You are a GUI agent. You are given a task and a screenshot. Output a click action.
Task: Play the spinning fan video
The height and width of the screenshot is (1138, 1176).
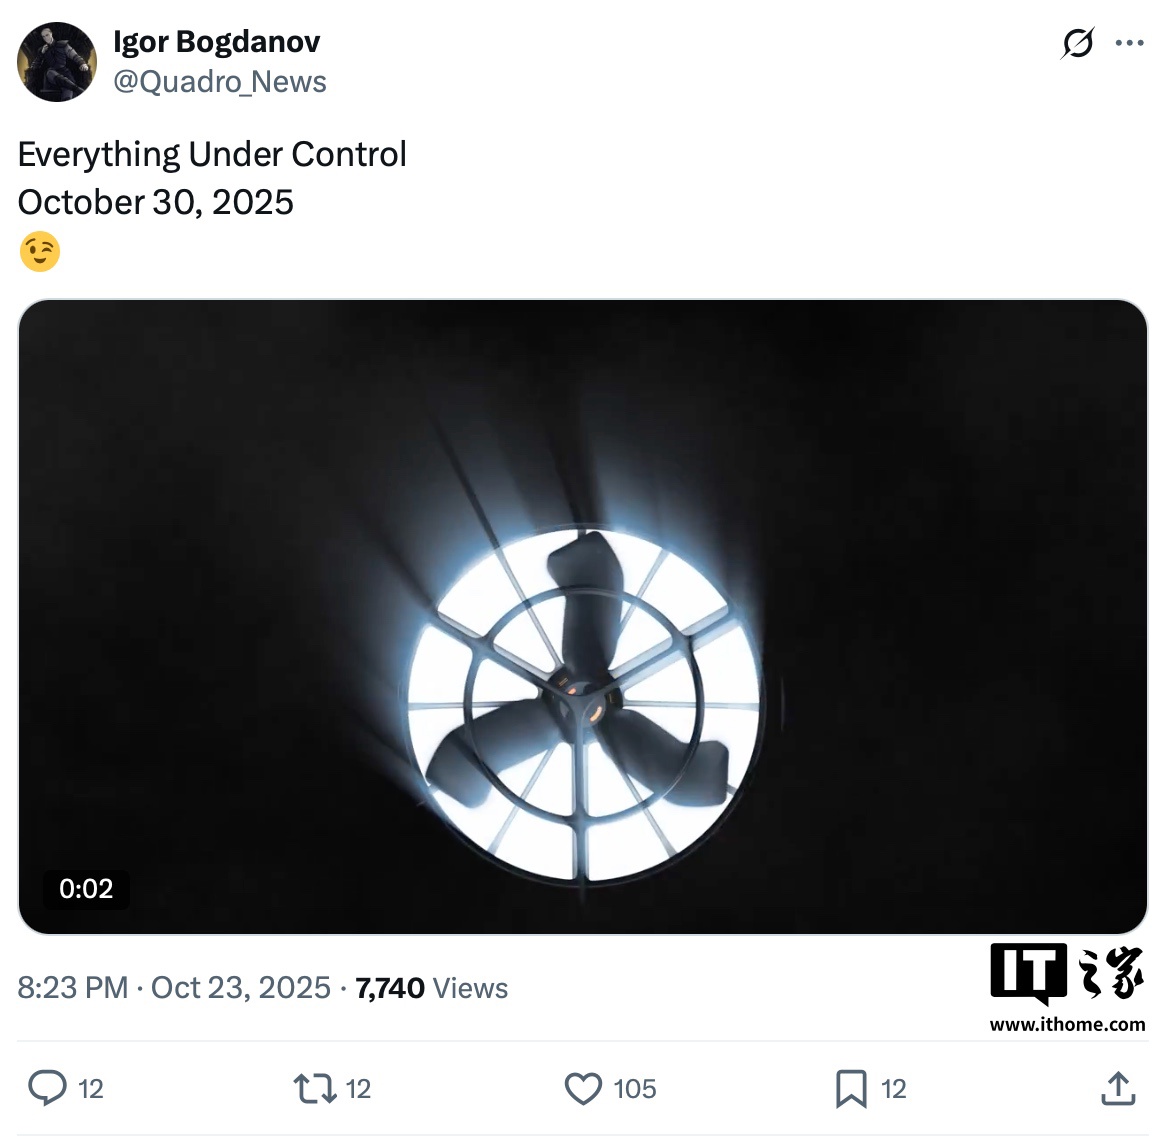pyautogui.click(x=583, y=616)
